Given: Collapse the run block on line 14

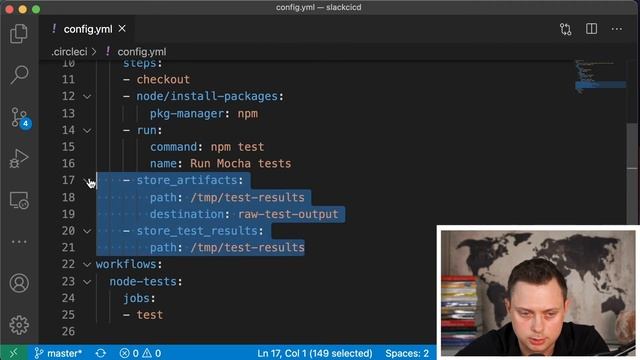Looking at the screenshot, I should pyautogui.click(x=87, y=131).
